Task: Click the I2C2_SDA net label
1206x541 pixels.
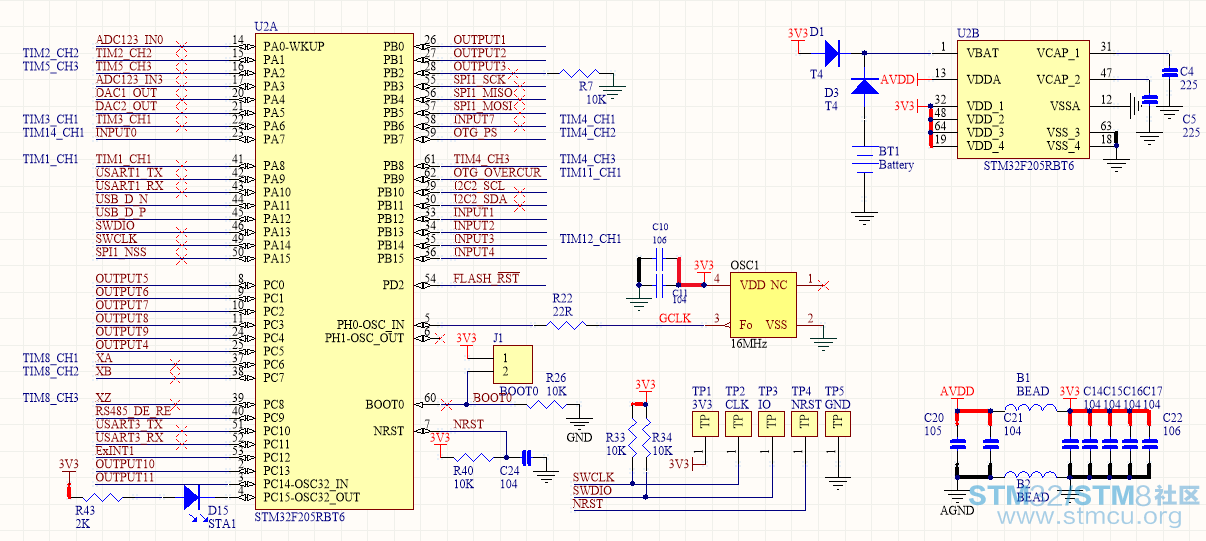Action: click(x=480, y=199)
